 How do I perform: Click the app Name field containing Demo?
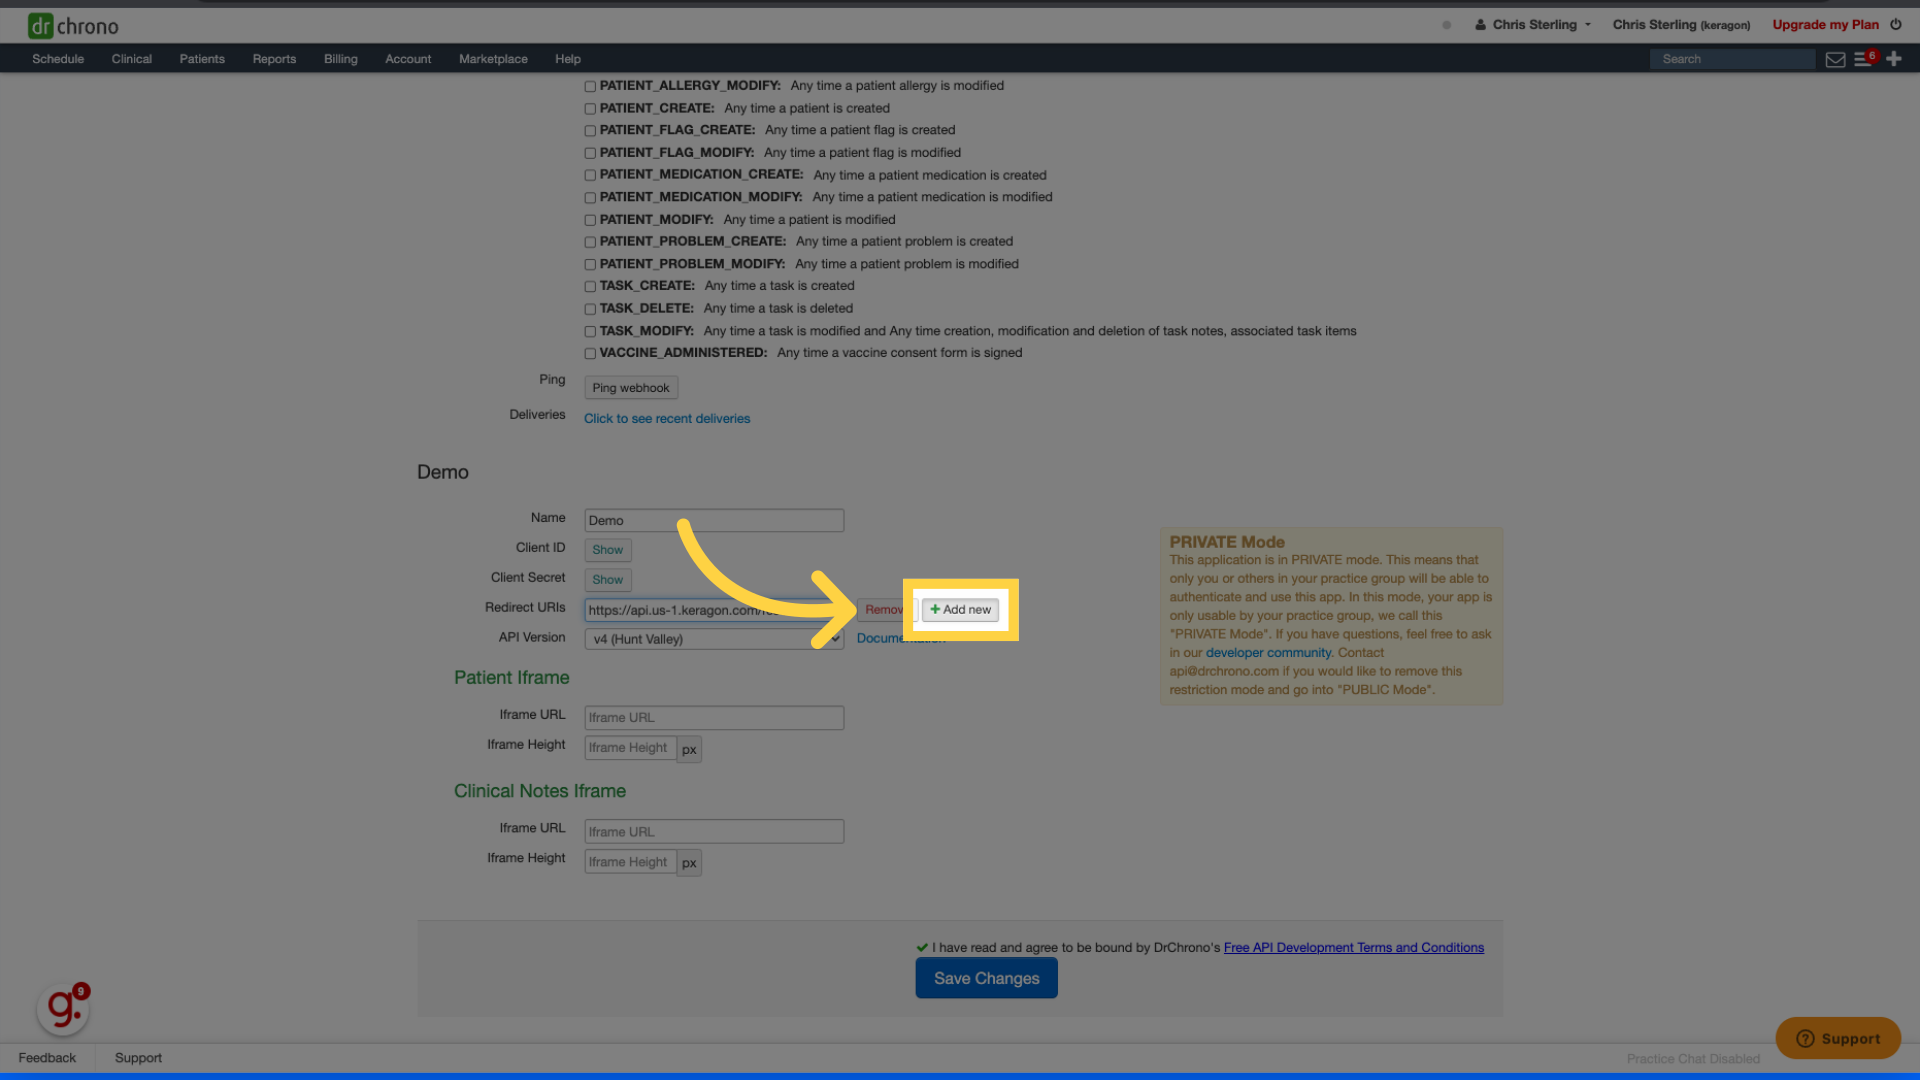714,521
